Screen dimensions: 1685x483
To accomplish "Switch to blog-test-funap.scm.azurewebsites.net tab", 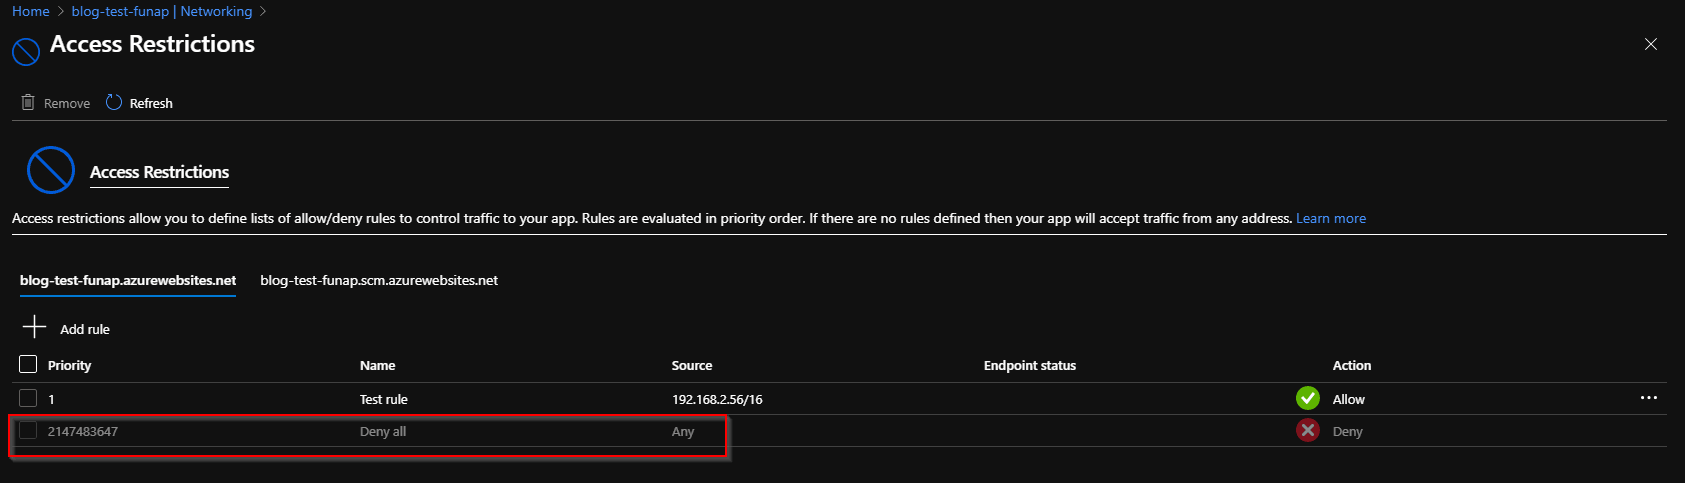I will pos(379,280).
